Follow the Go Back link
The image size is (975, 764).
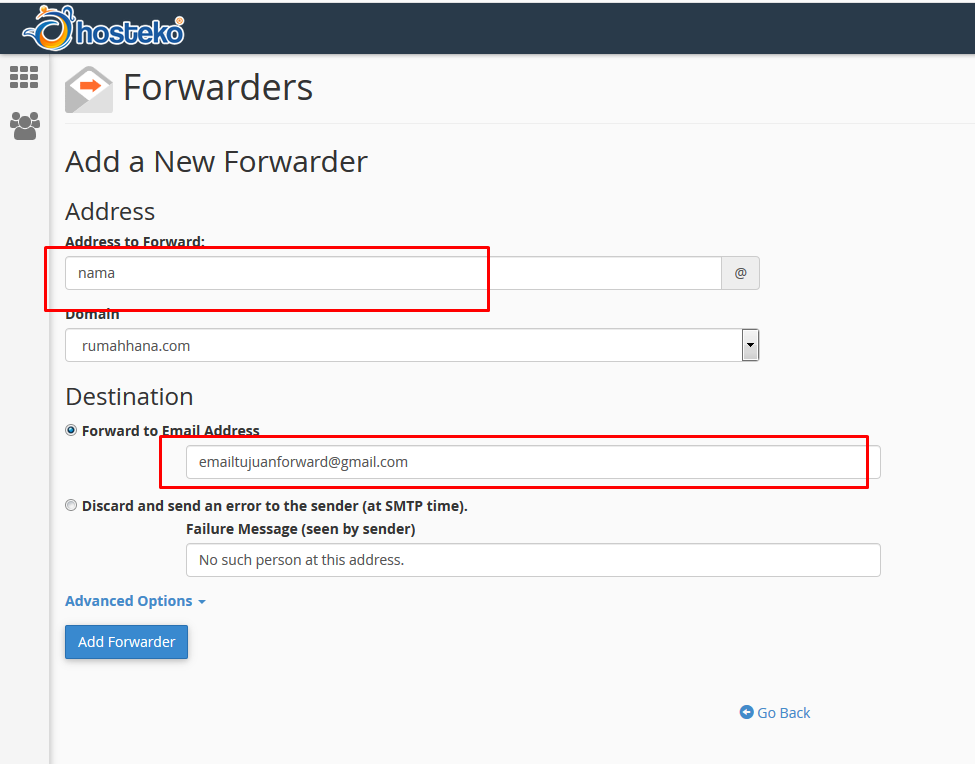pos(783,712)
